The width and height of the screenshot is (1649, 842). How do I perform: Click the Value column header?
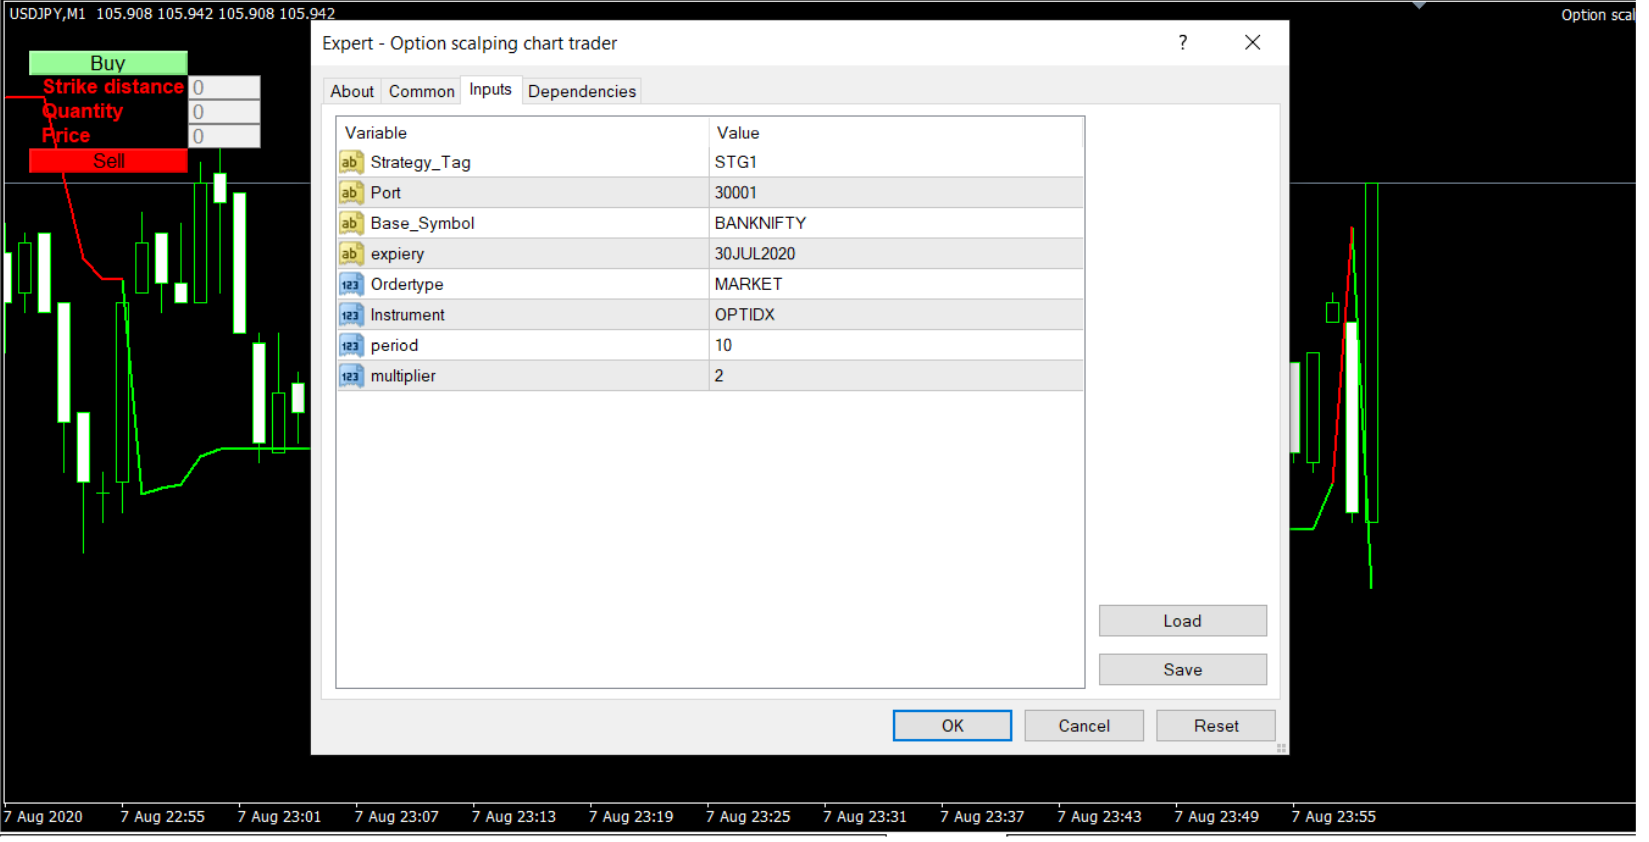[896, 133]
